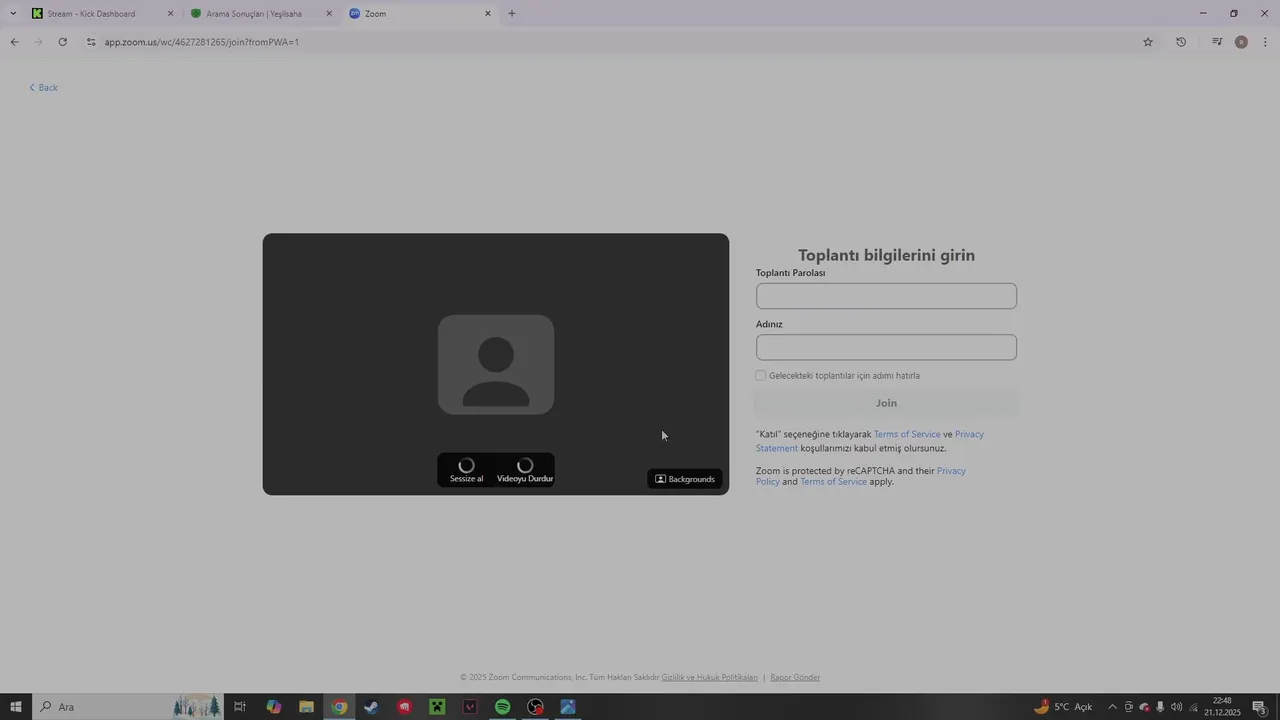Close the Kick Dashboard tab
The height and width of the screenshot is (720, 1280).
pyautogui.click(x=170, y=14)
